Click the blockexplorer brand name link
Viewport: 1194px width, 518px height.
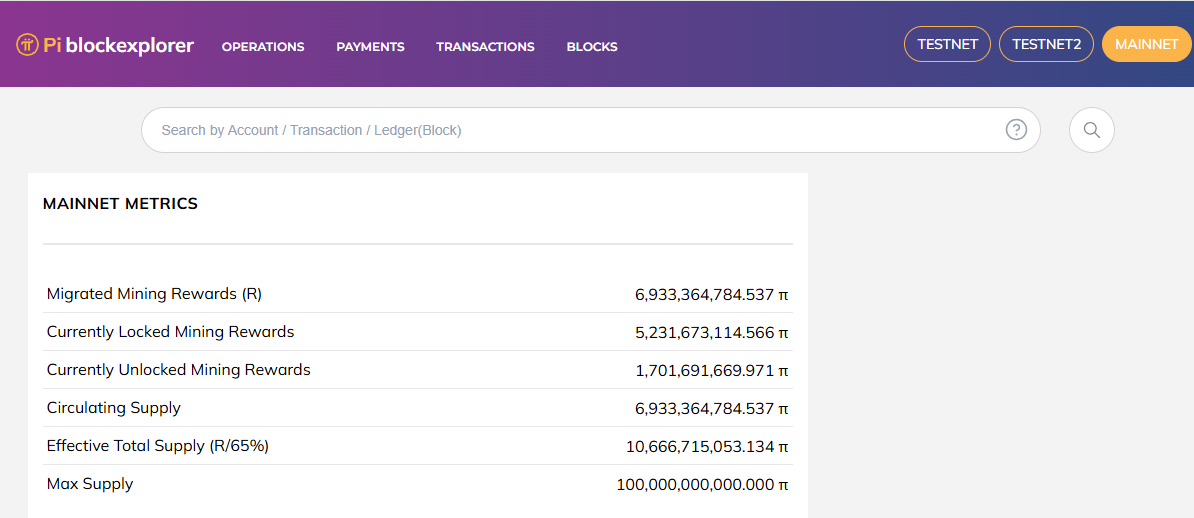129,45
